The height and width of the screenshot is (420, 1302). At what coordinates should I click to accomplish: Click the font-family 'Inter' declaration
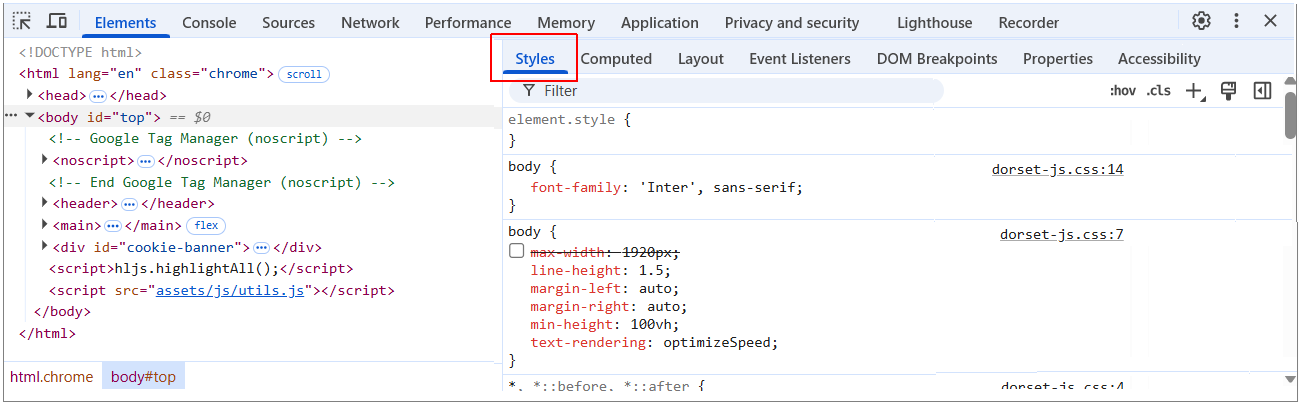click(x=667, y=187)
